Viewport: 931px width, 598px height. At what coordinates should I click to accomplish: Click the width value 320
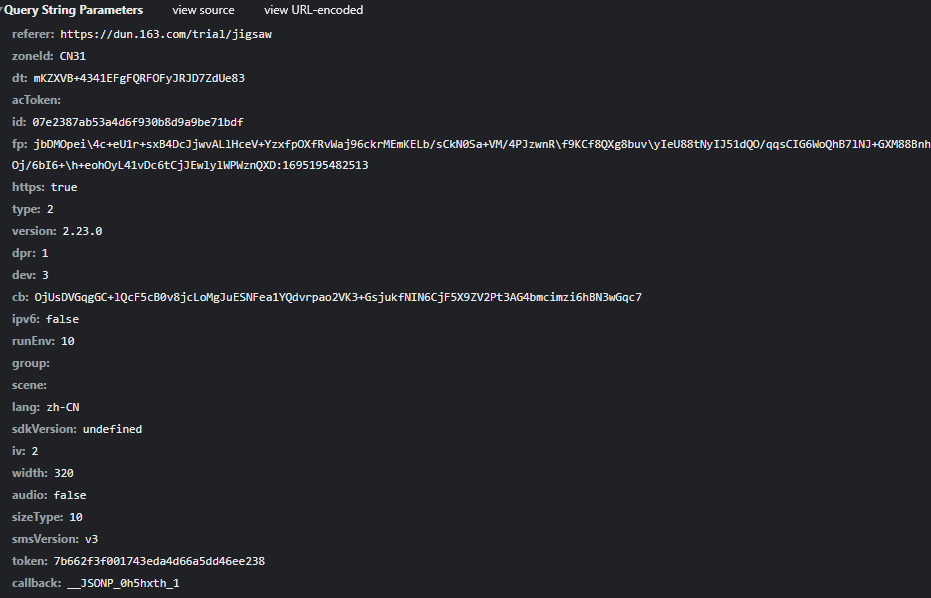click(64, 473)
